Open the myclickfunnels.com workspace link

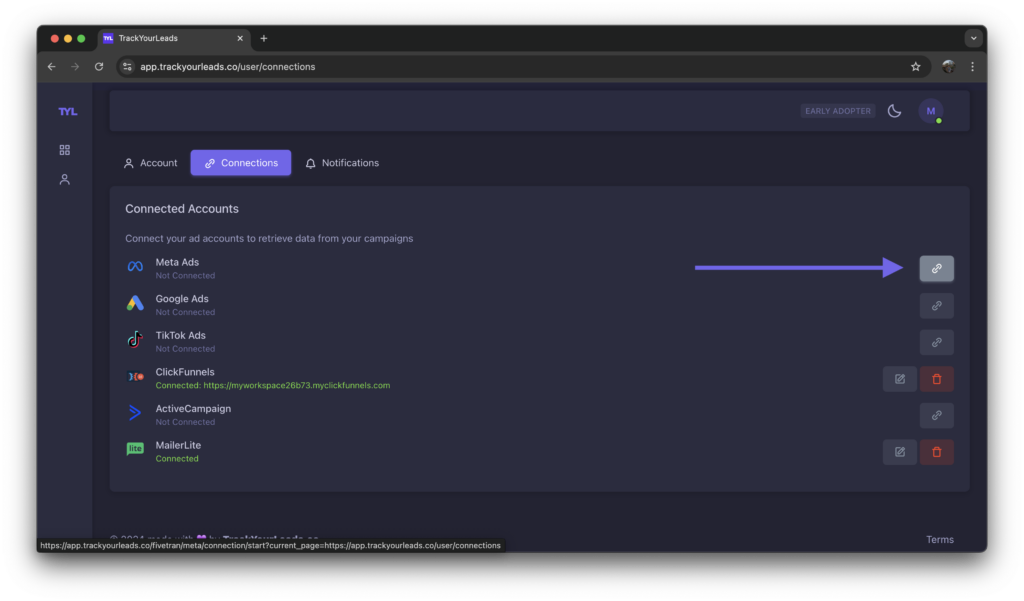[296, 385]
